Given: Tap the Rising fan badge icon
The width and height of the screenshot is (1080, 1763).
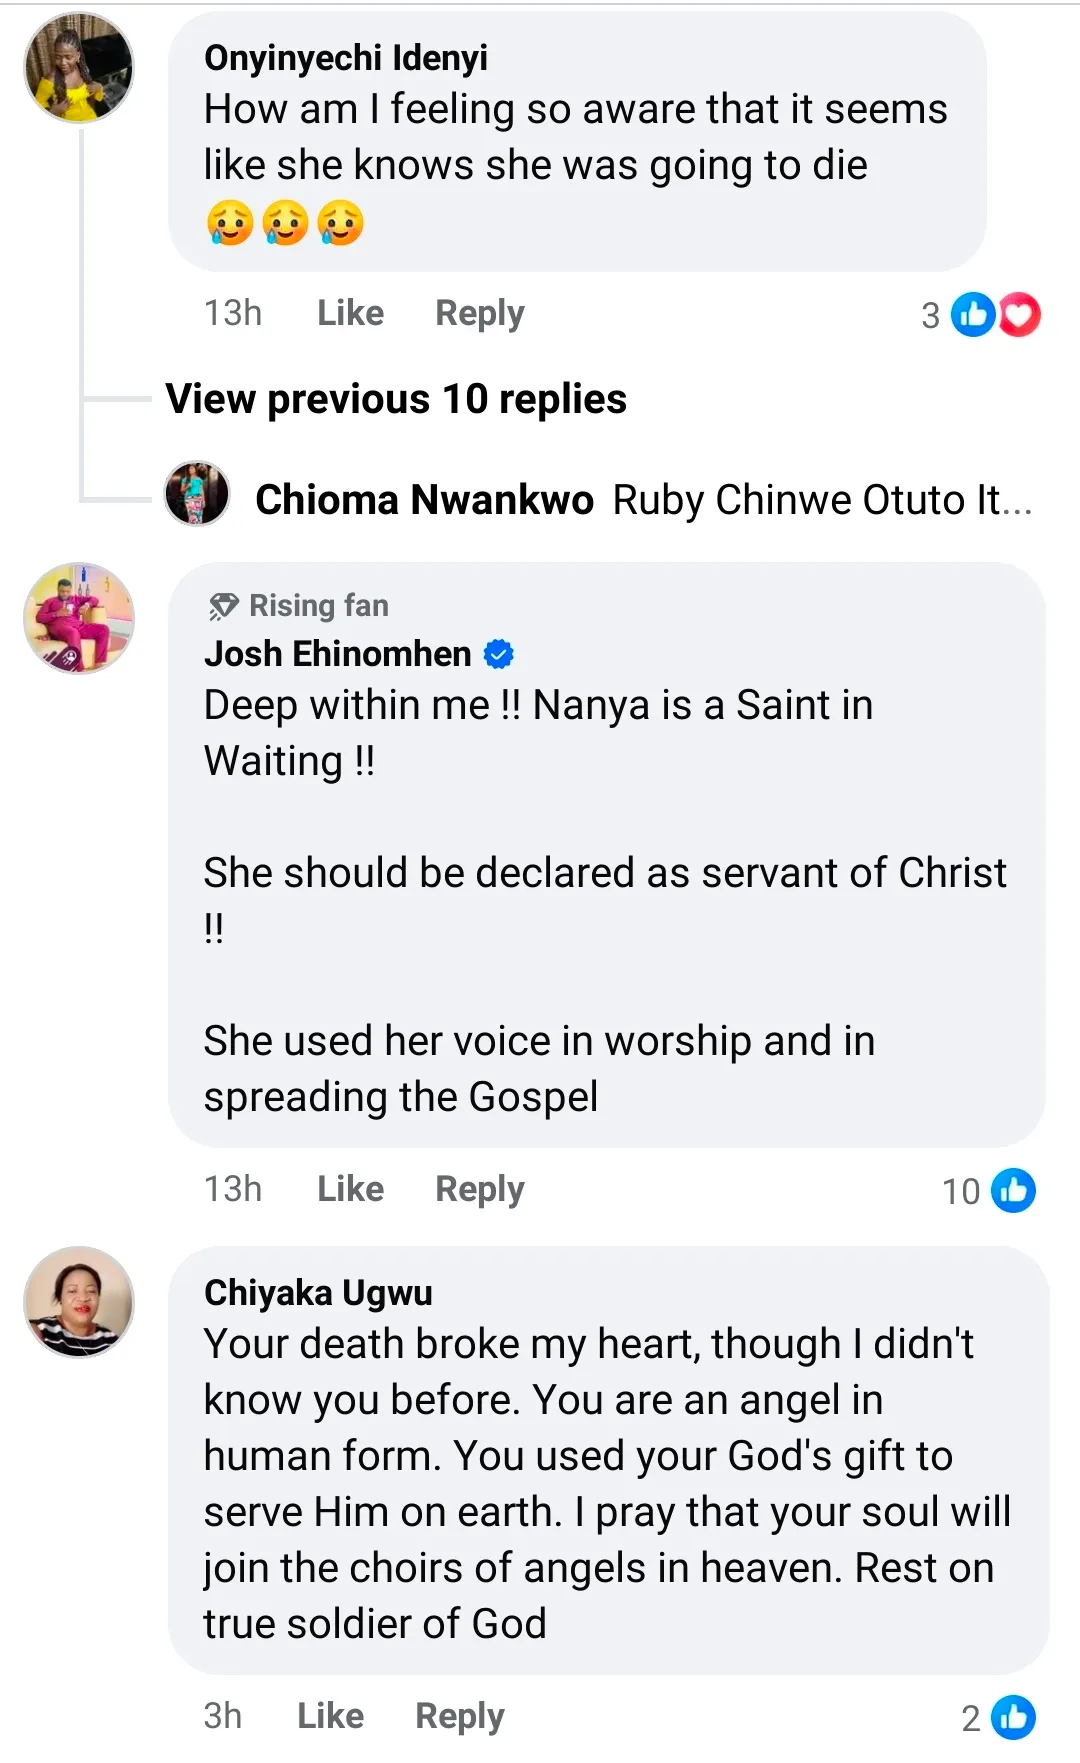Looking at the screenshot, I should [x=223, y=606].
